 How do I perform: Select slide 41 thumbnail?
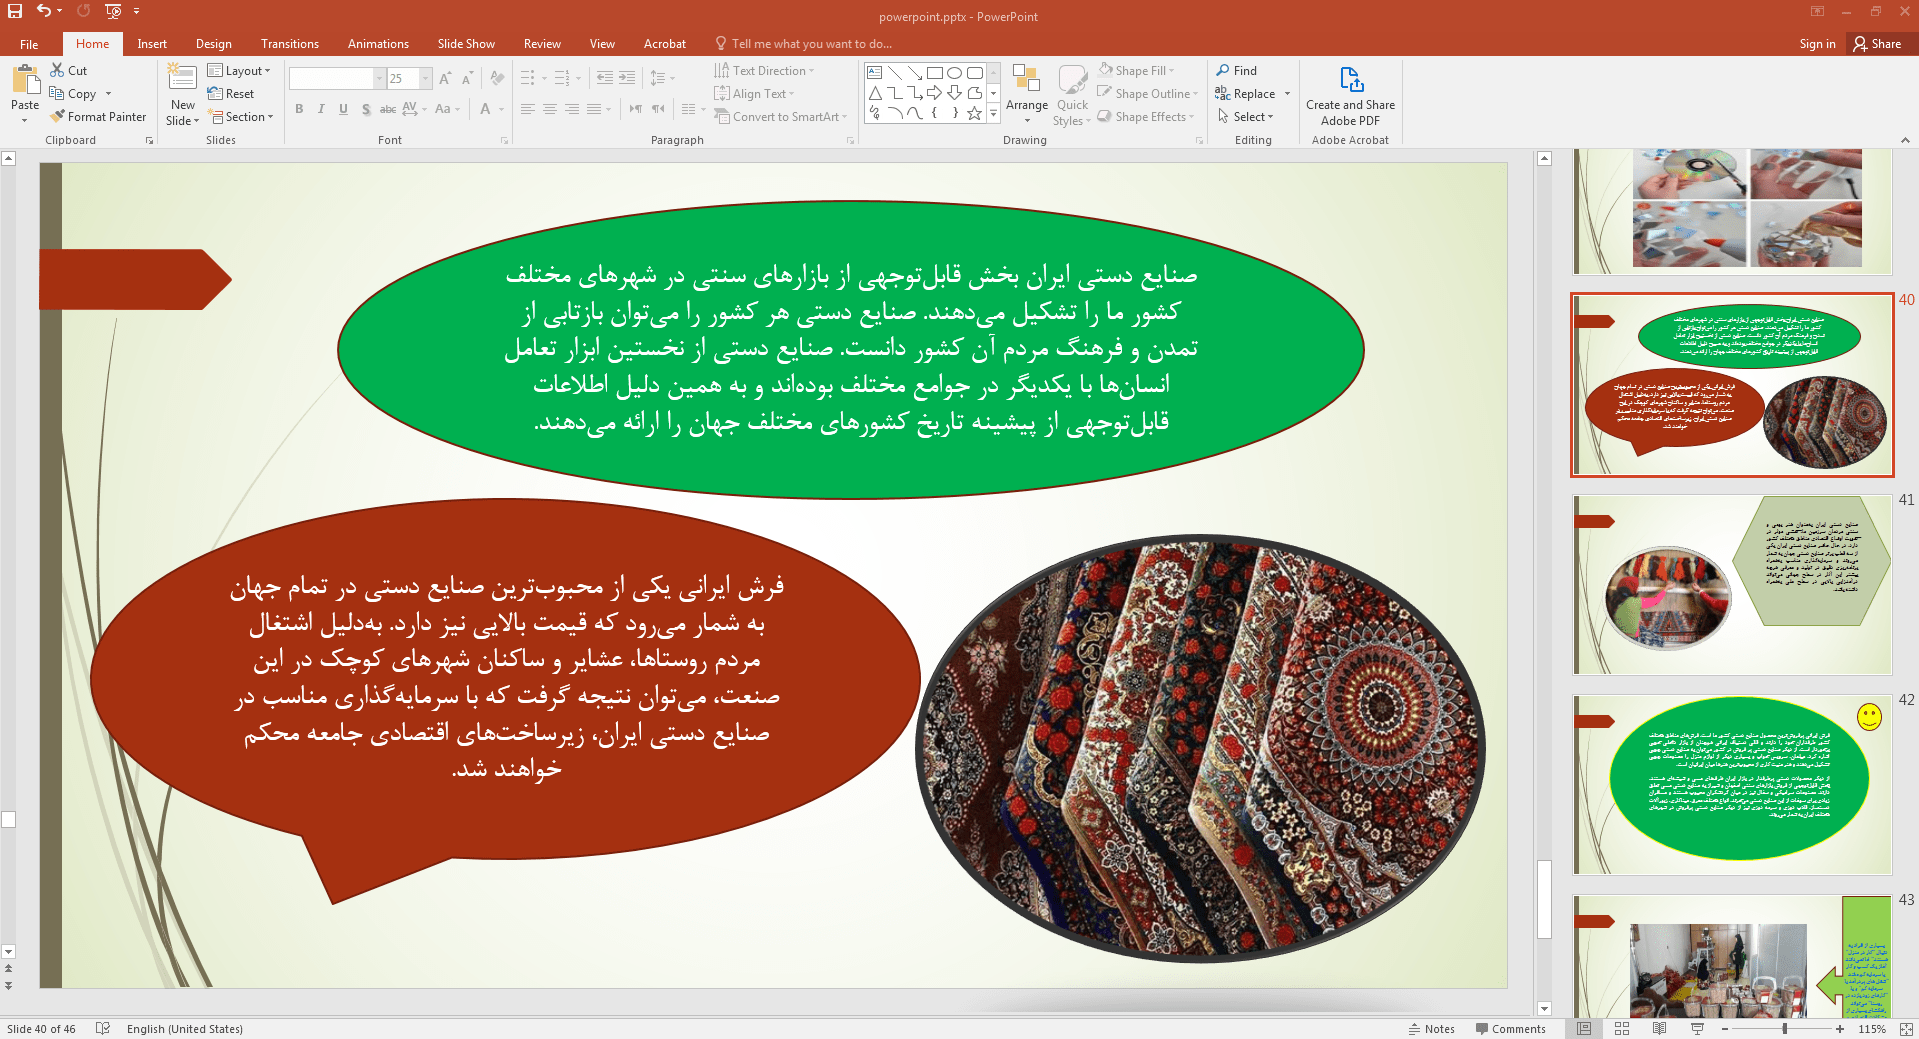[x=1732, y=585]
